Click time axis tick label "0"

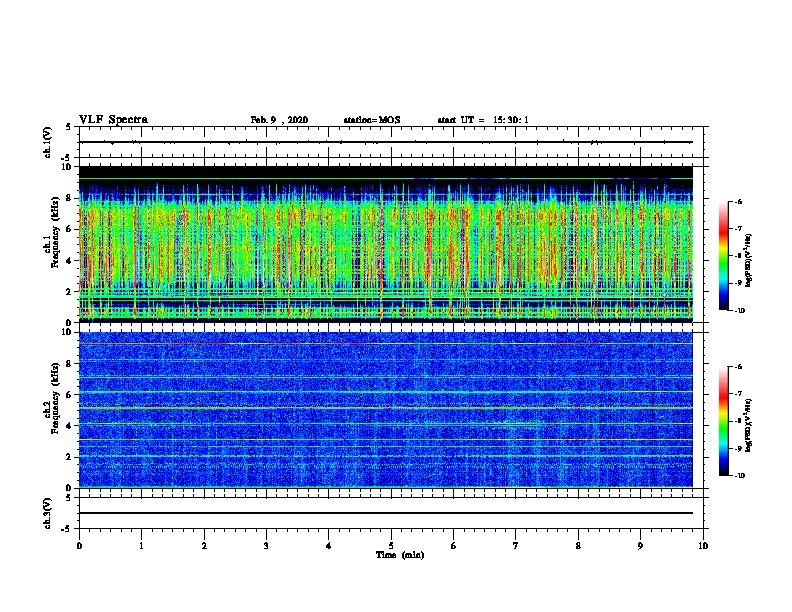79,546
